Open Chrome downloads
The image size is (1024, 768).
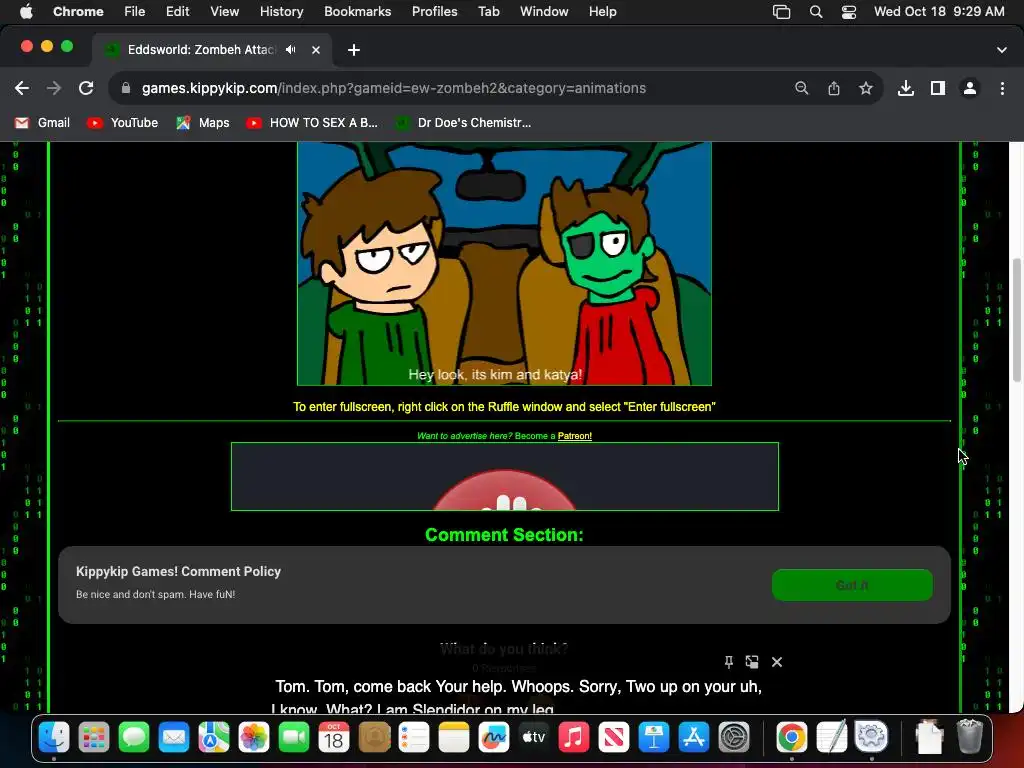pos(905,88)
